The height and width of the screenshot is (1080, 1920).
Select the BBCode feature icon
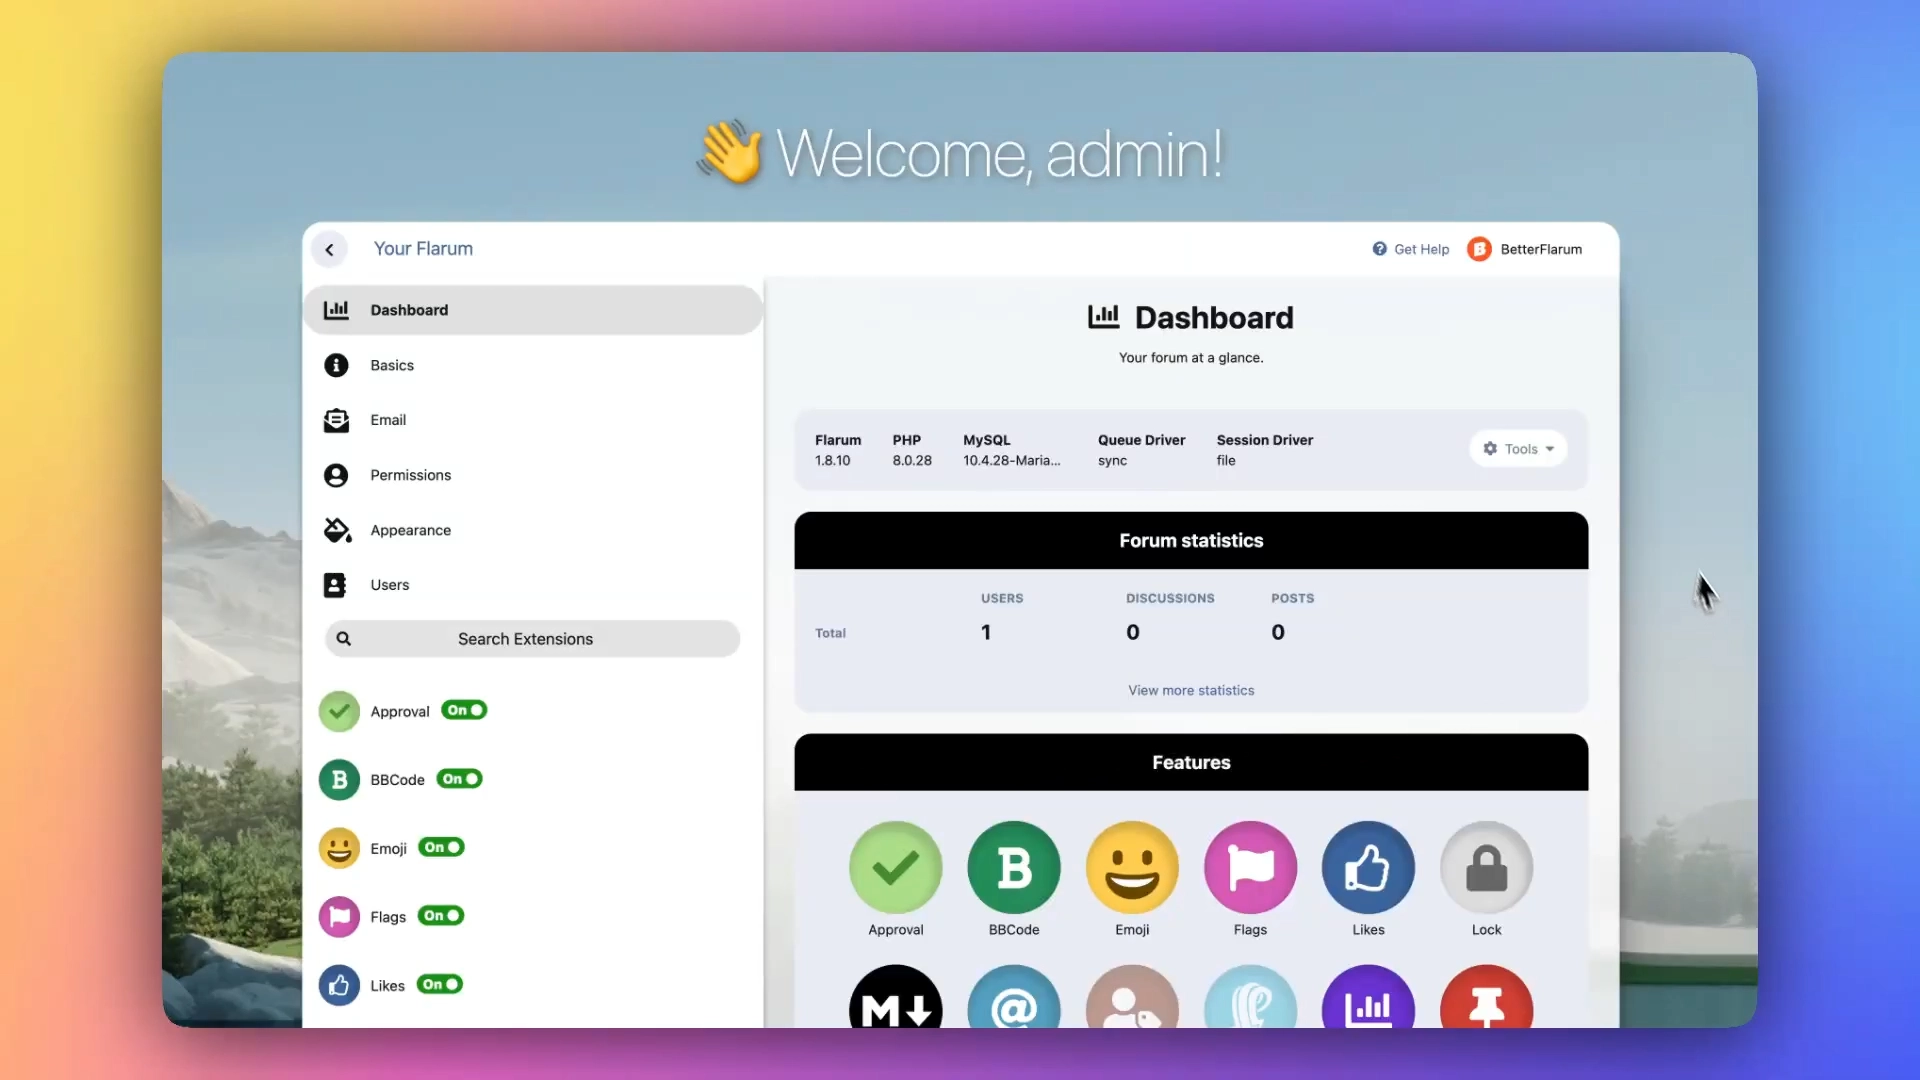[x=1013, y=866]
